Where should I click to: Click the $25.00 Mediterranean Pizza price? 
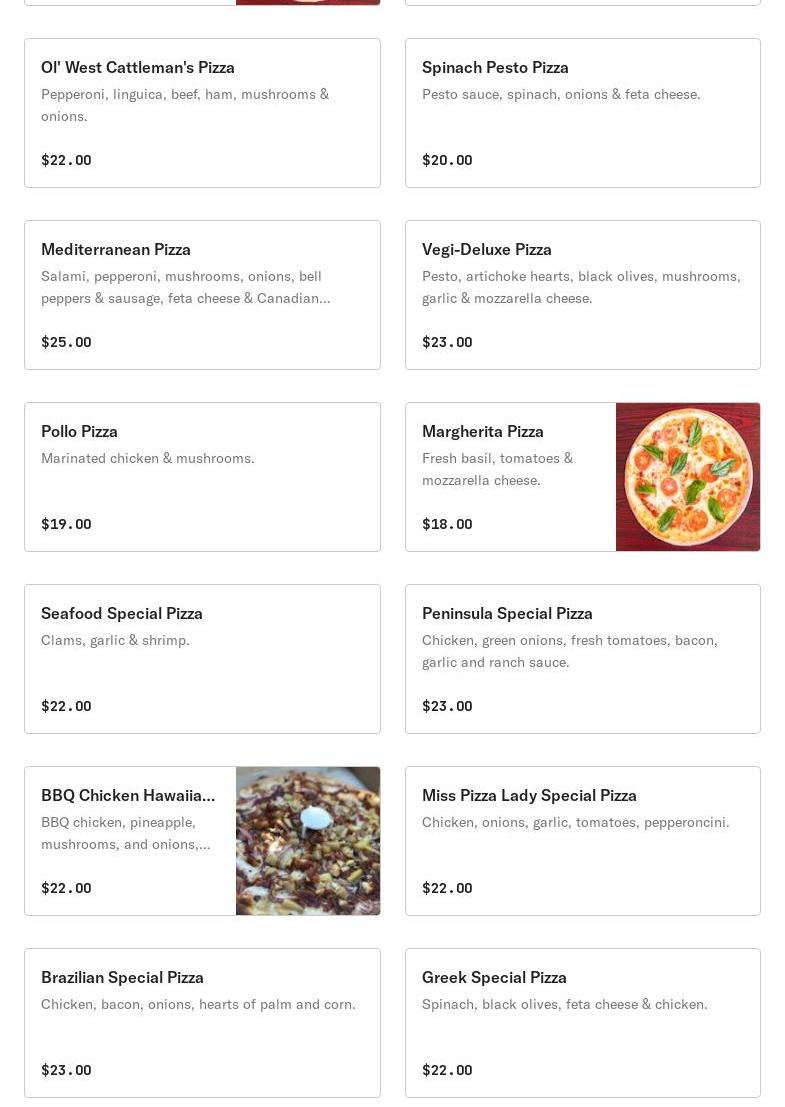pyautogui.click(x=66, y=342)
